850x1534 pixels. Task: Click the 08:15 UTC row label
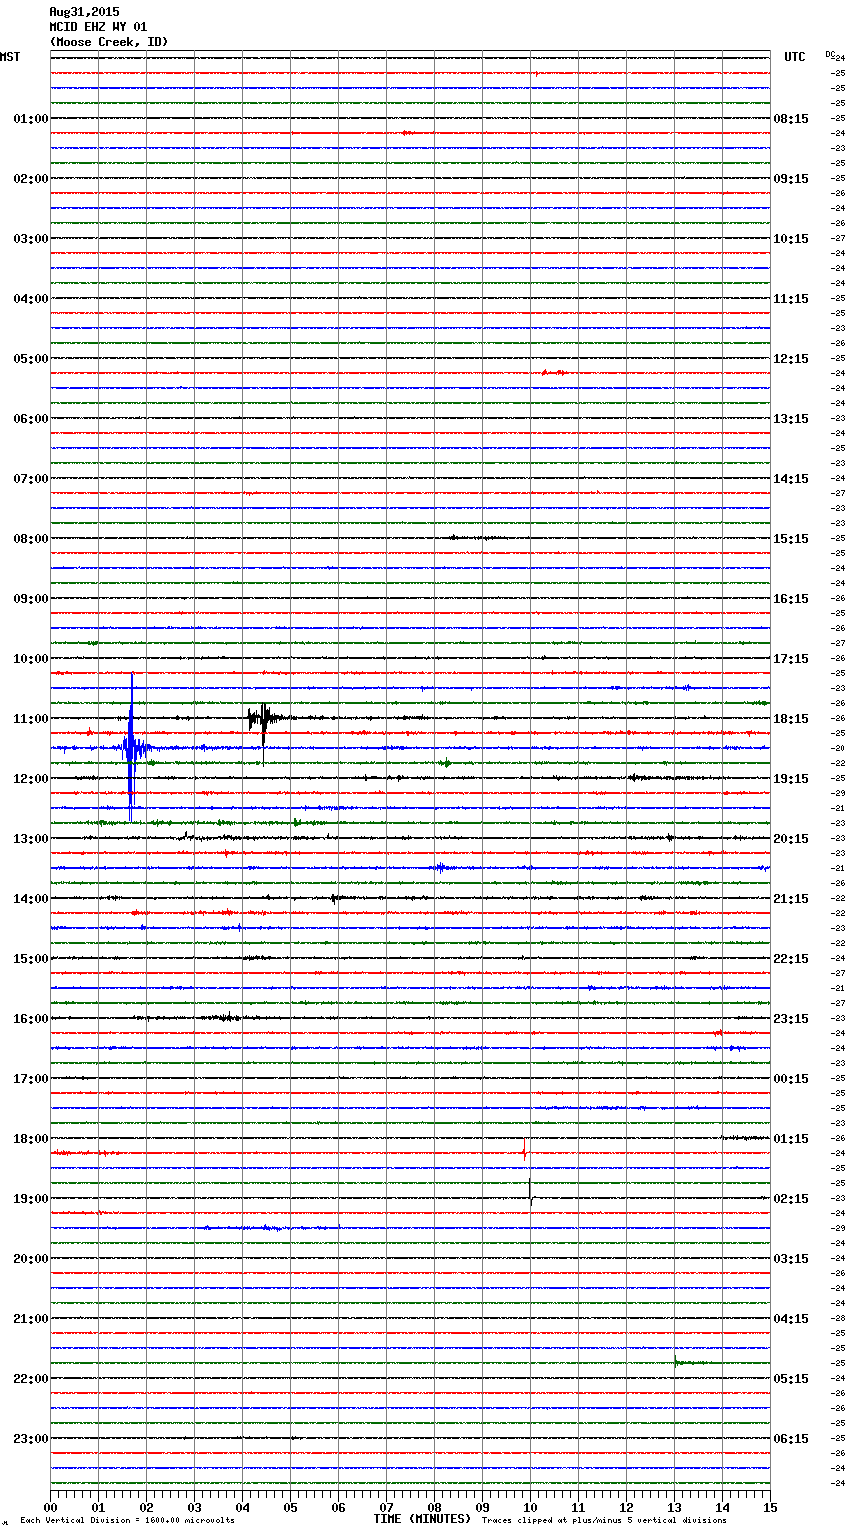tap(790, 119)
